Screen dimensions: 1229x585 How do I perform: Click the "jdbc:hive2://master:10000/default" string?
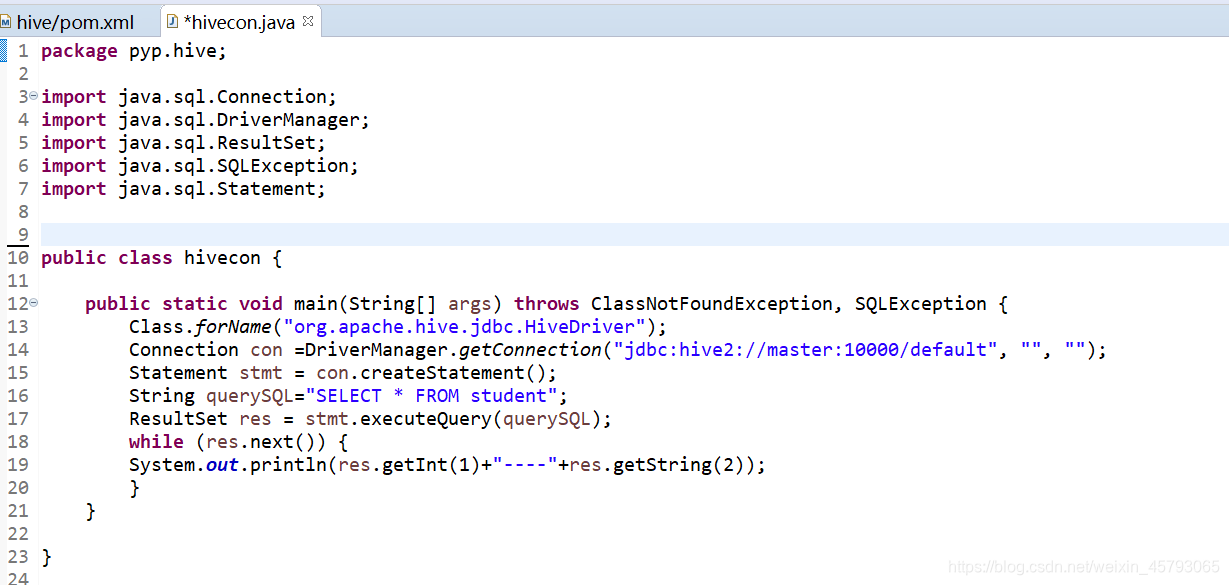coord(806,350)
